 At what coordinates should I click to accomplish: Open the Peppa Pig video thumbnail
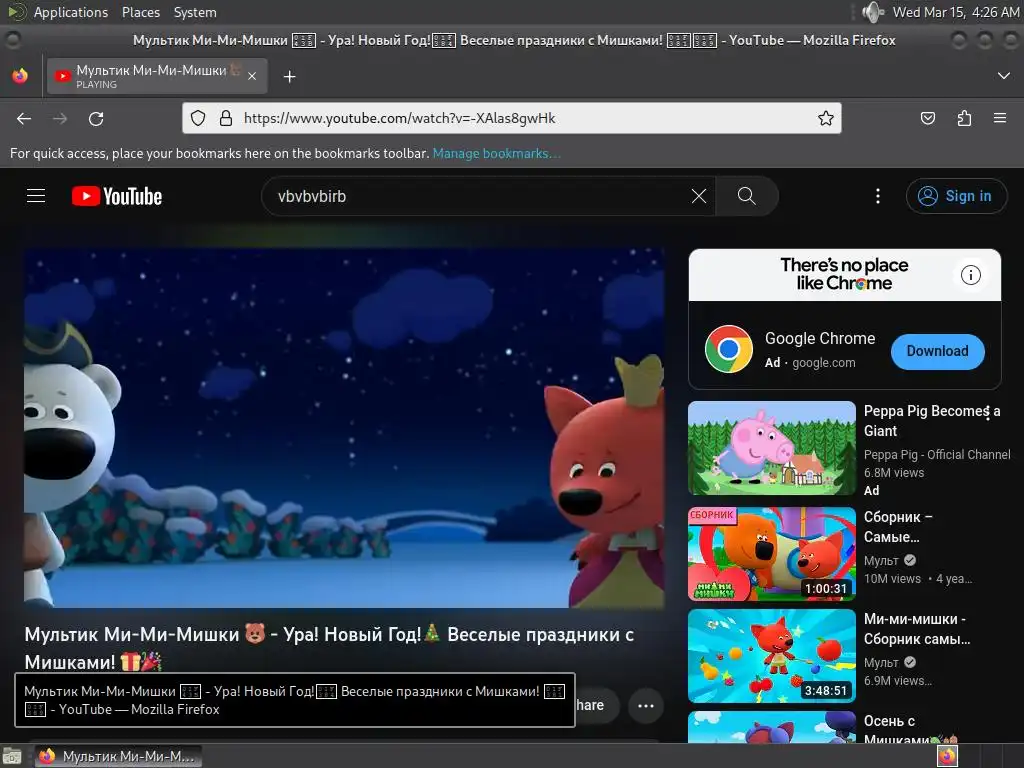pos(771,448)
